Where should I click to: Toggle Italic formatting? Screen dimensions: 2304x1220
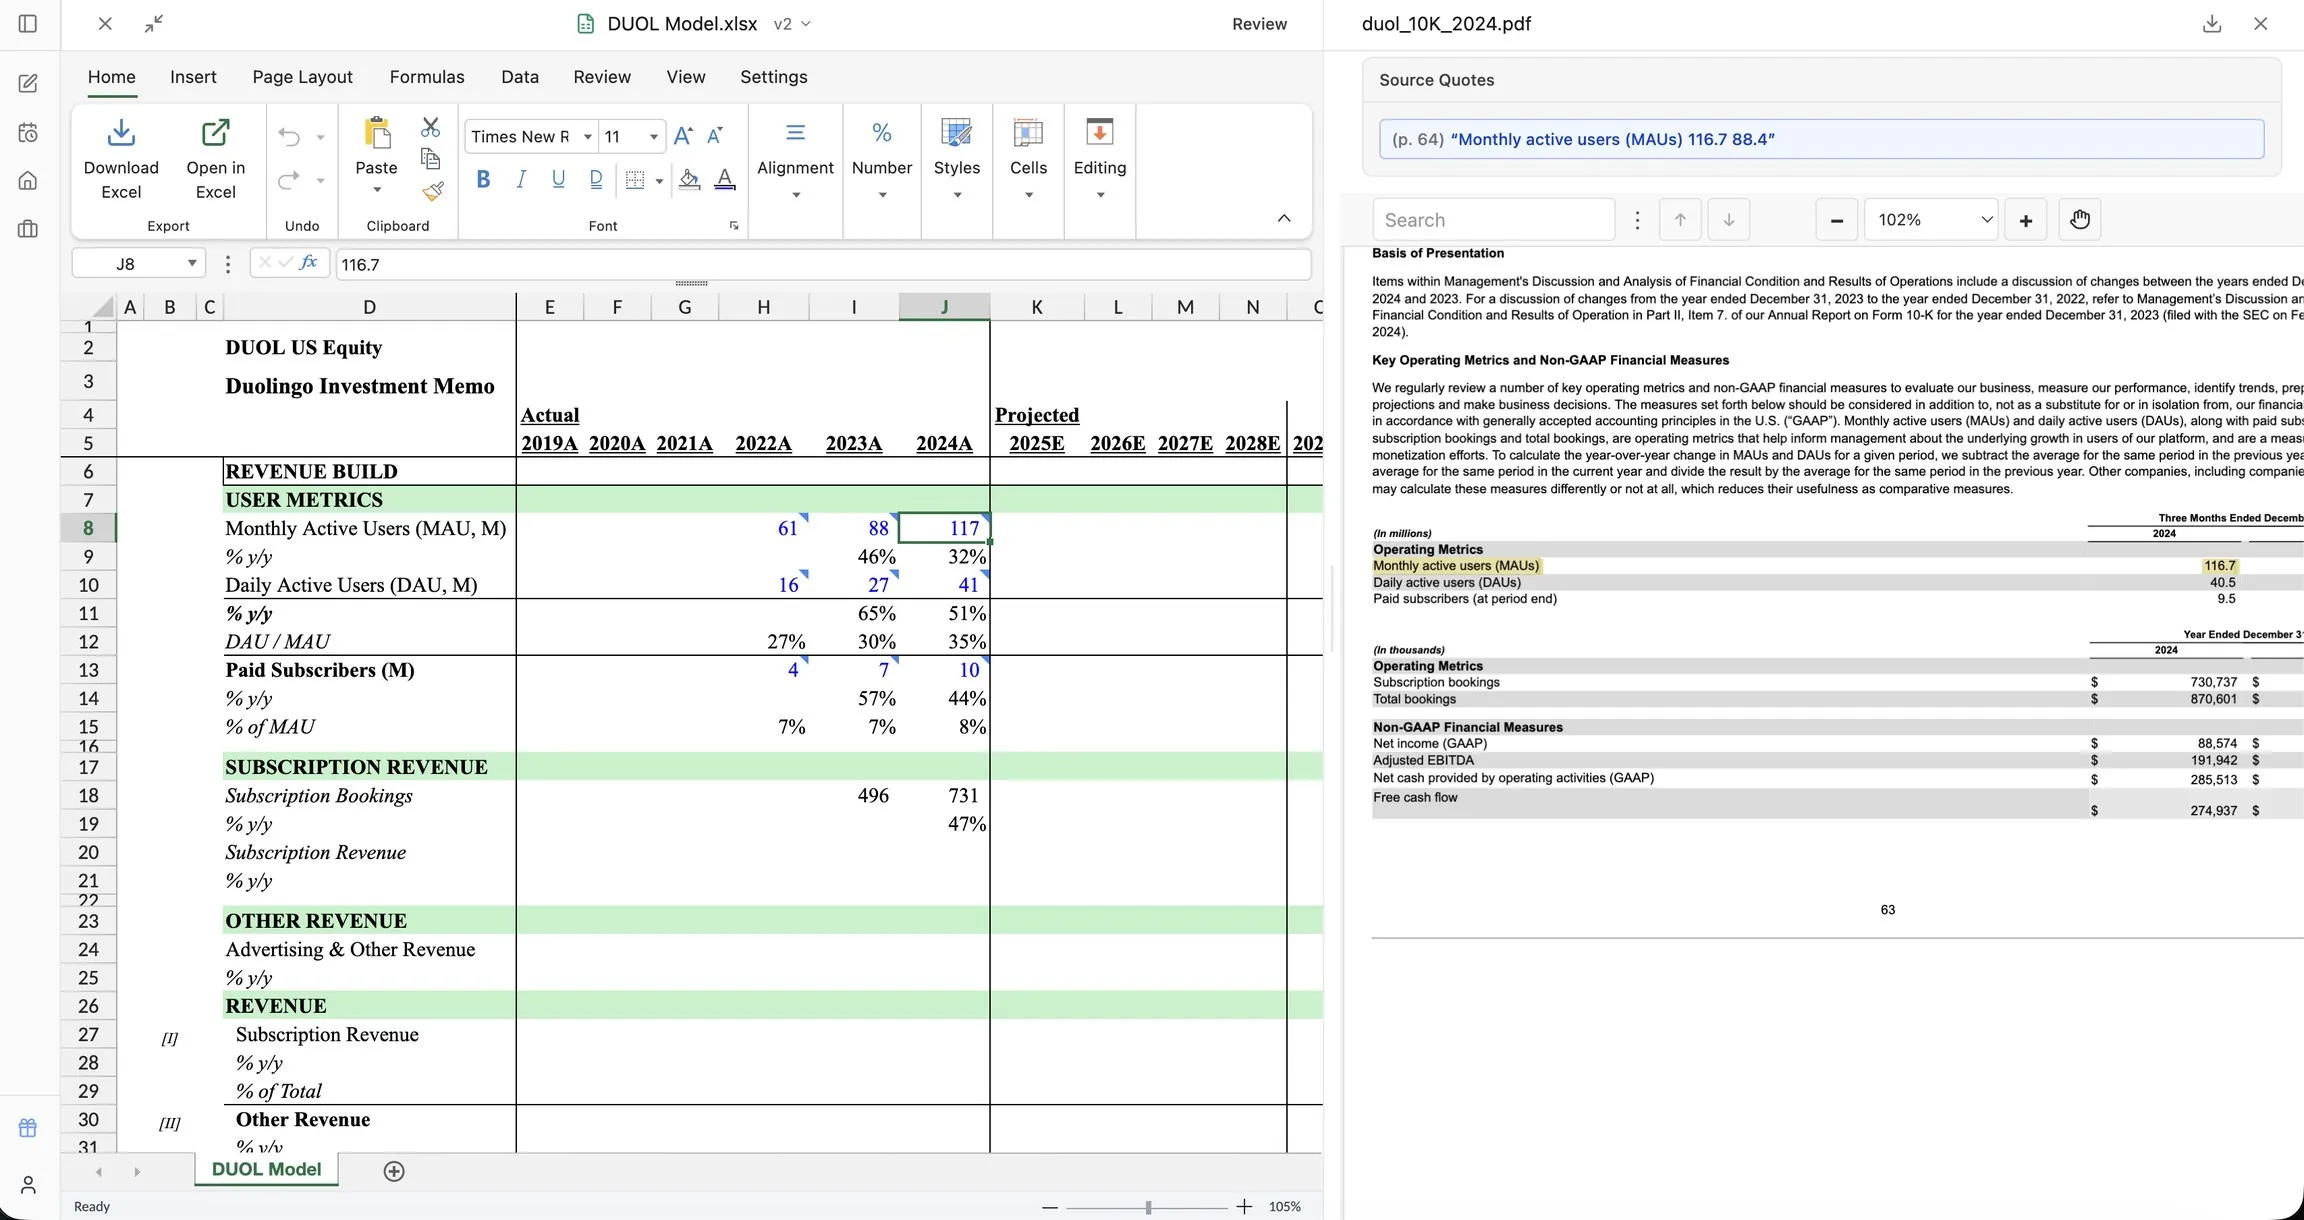click(521, 179)
